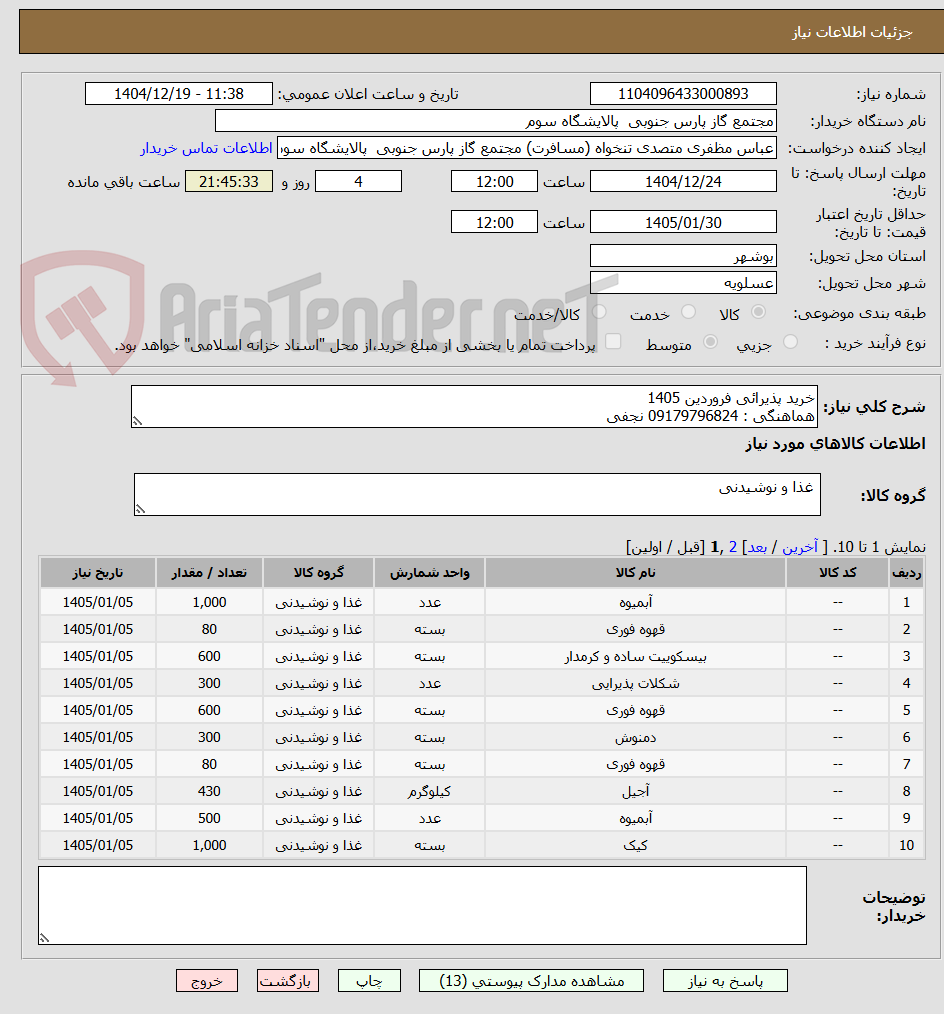Click quantity 300 in شکلات پذیرایی row

pyautogui.click(x=209, y=684)
